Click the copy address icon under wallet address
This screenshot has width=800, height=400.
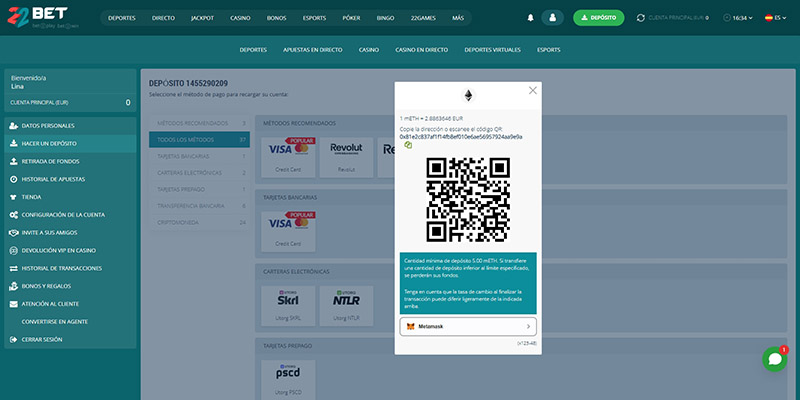[x=408, y=145]
